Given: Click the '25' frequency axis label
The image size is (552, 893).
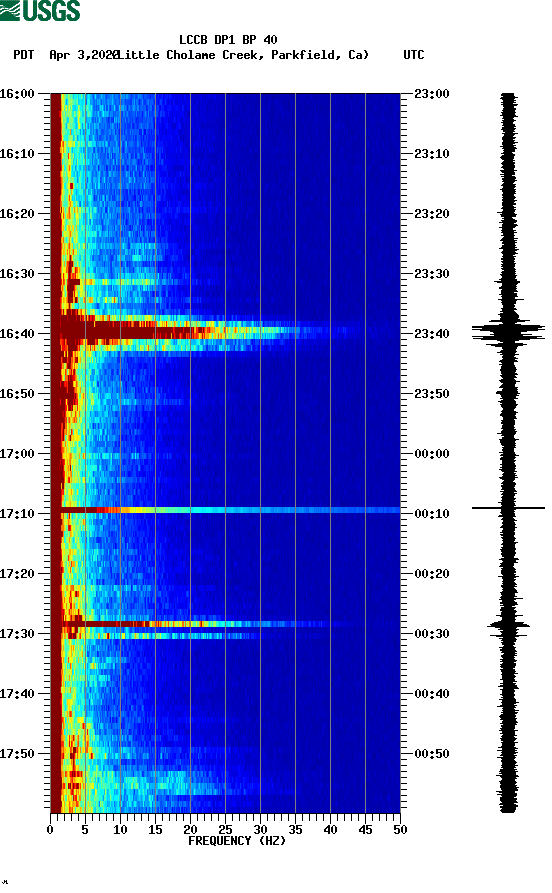Looking at the screenshot, I should click(x=226, y=830).
